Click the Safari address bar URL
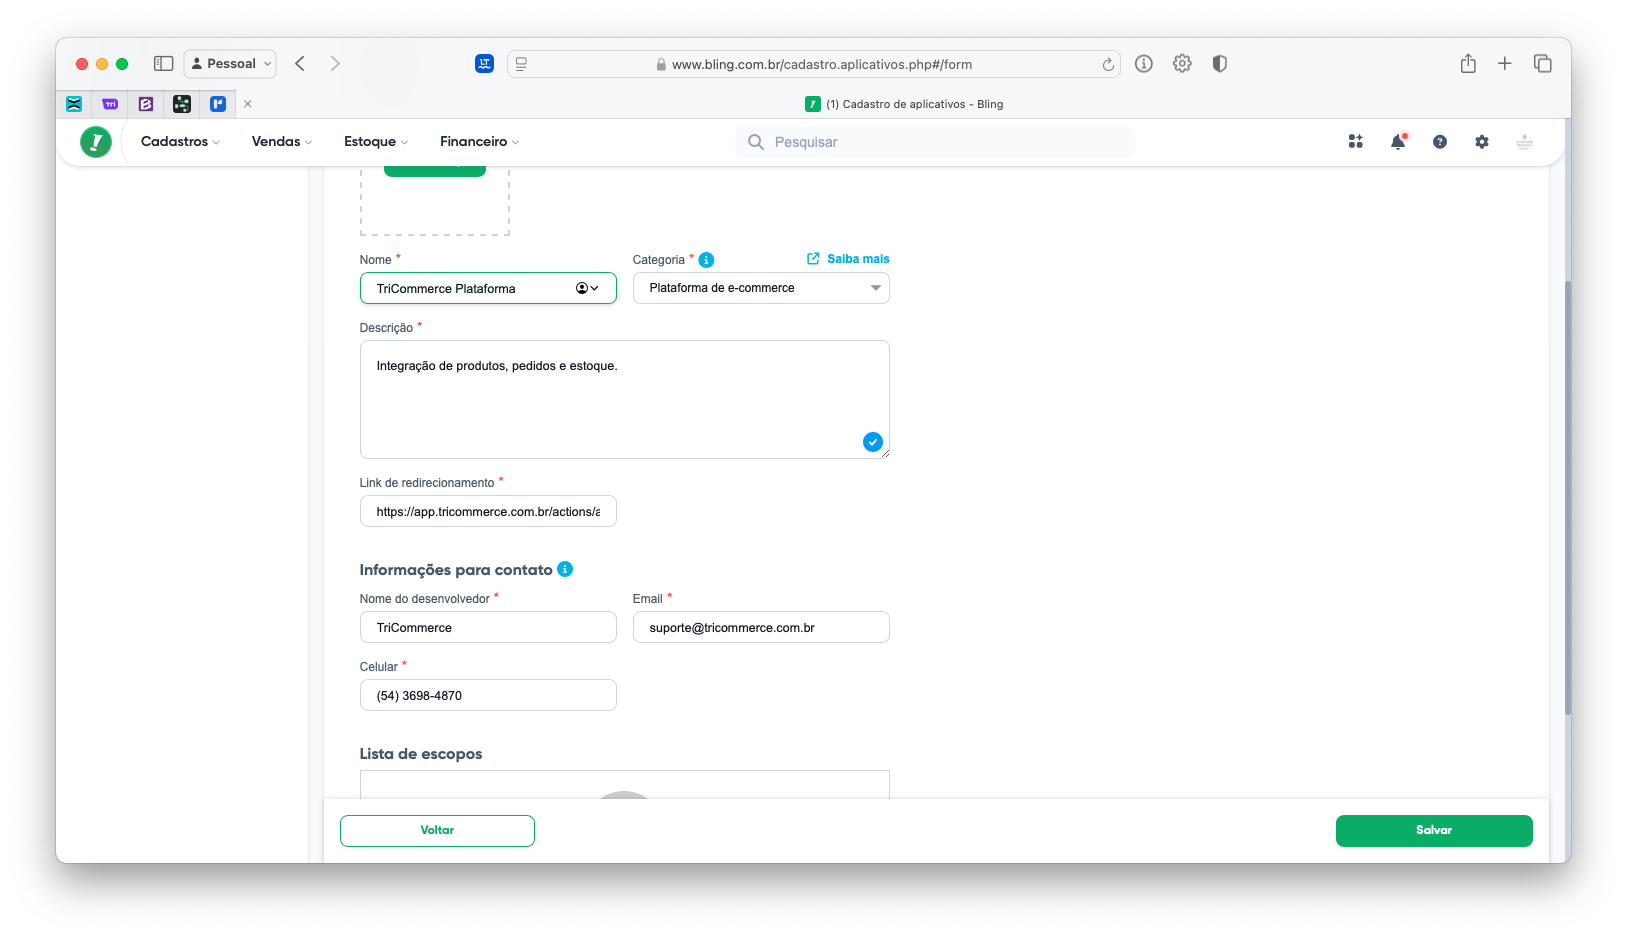The image size is (1627, 937). tap(821, 64)
